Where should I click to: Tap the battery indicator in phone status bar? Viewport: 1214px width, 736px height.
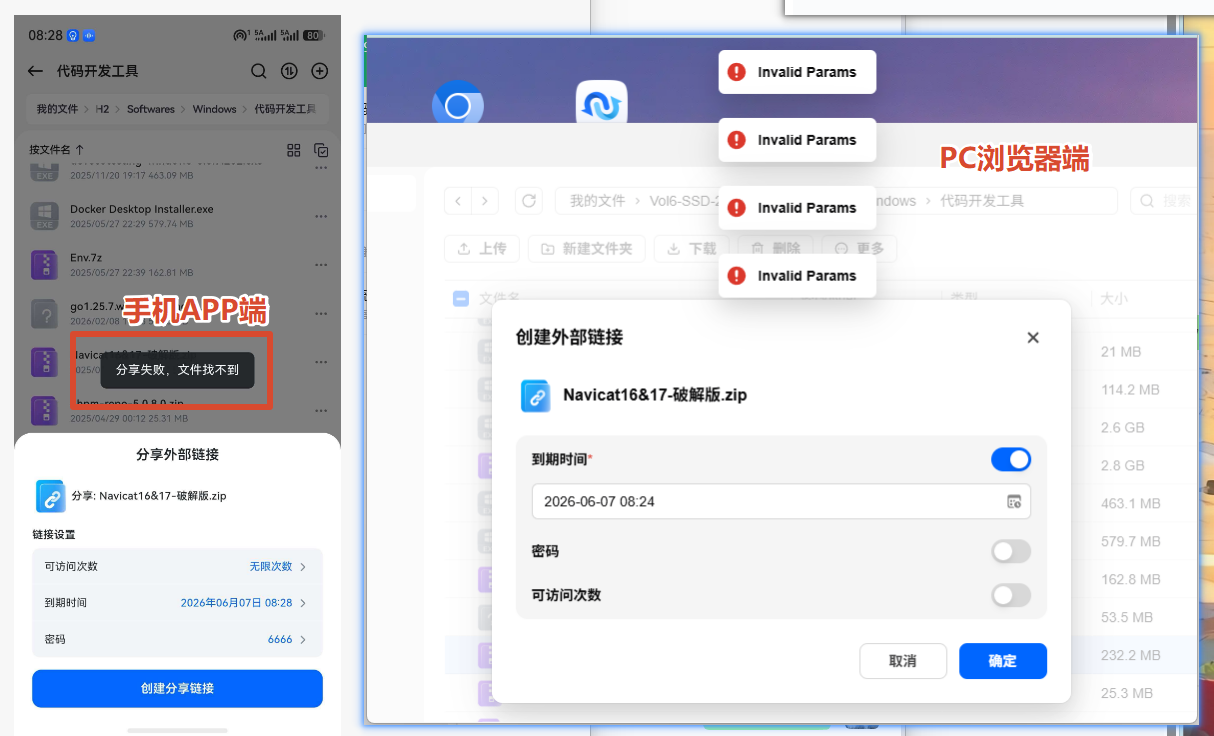[x=313, y=35]
